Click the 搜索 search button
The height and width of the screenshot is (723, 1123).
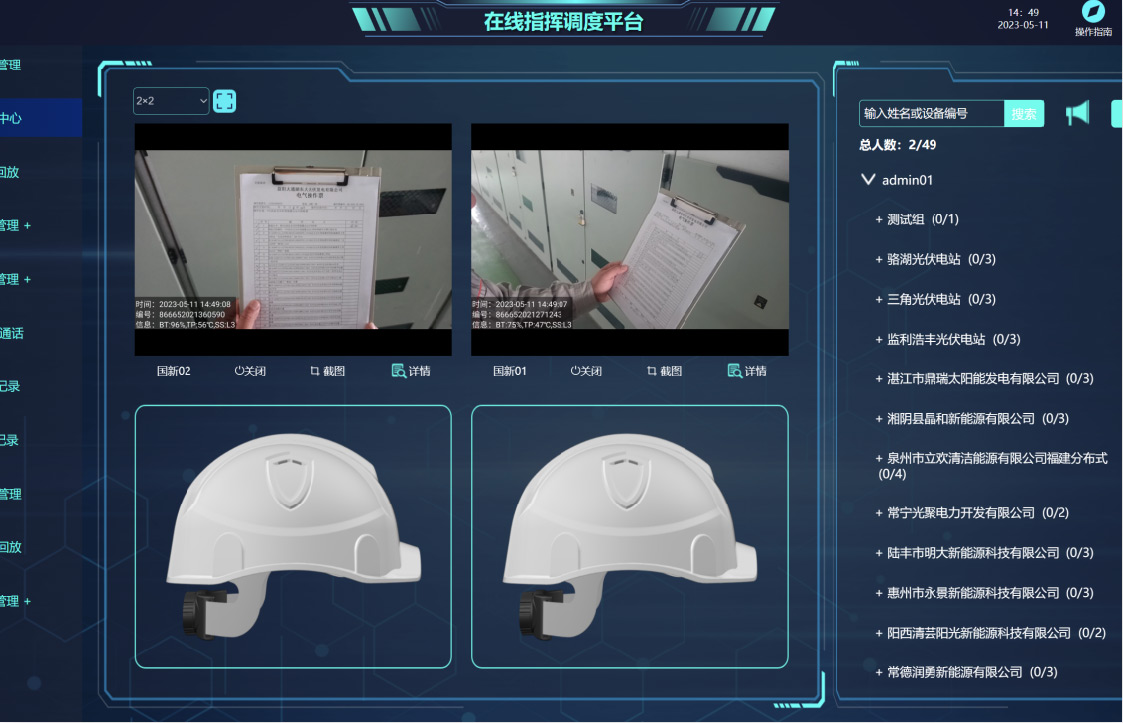(1023, 114)
